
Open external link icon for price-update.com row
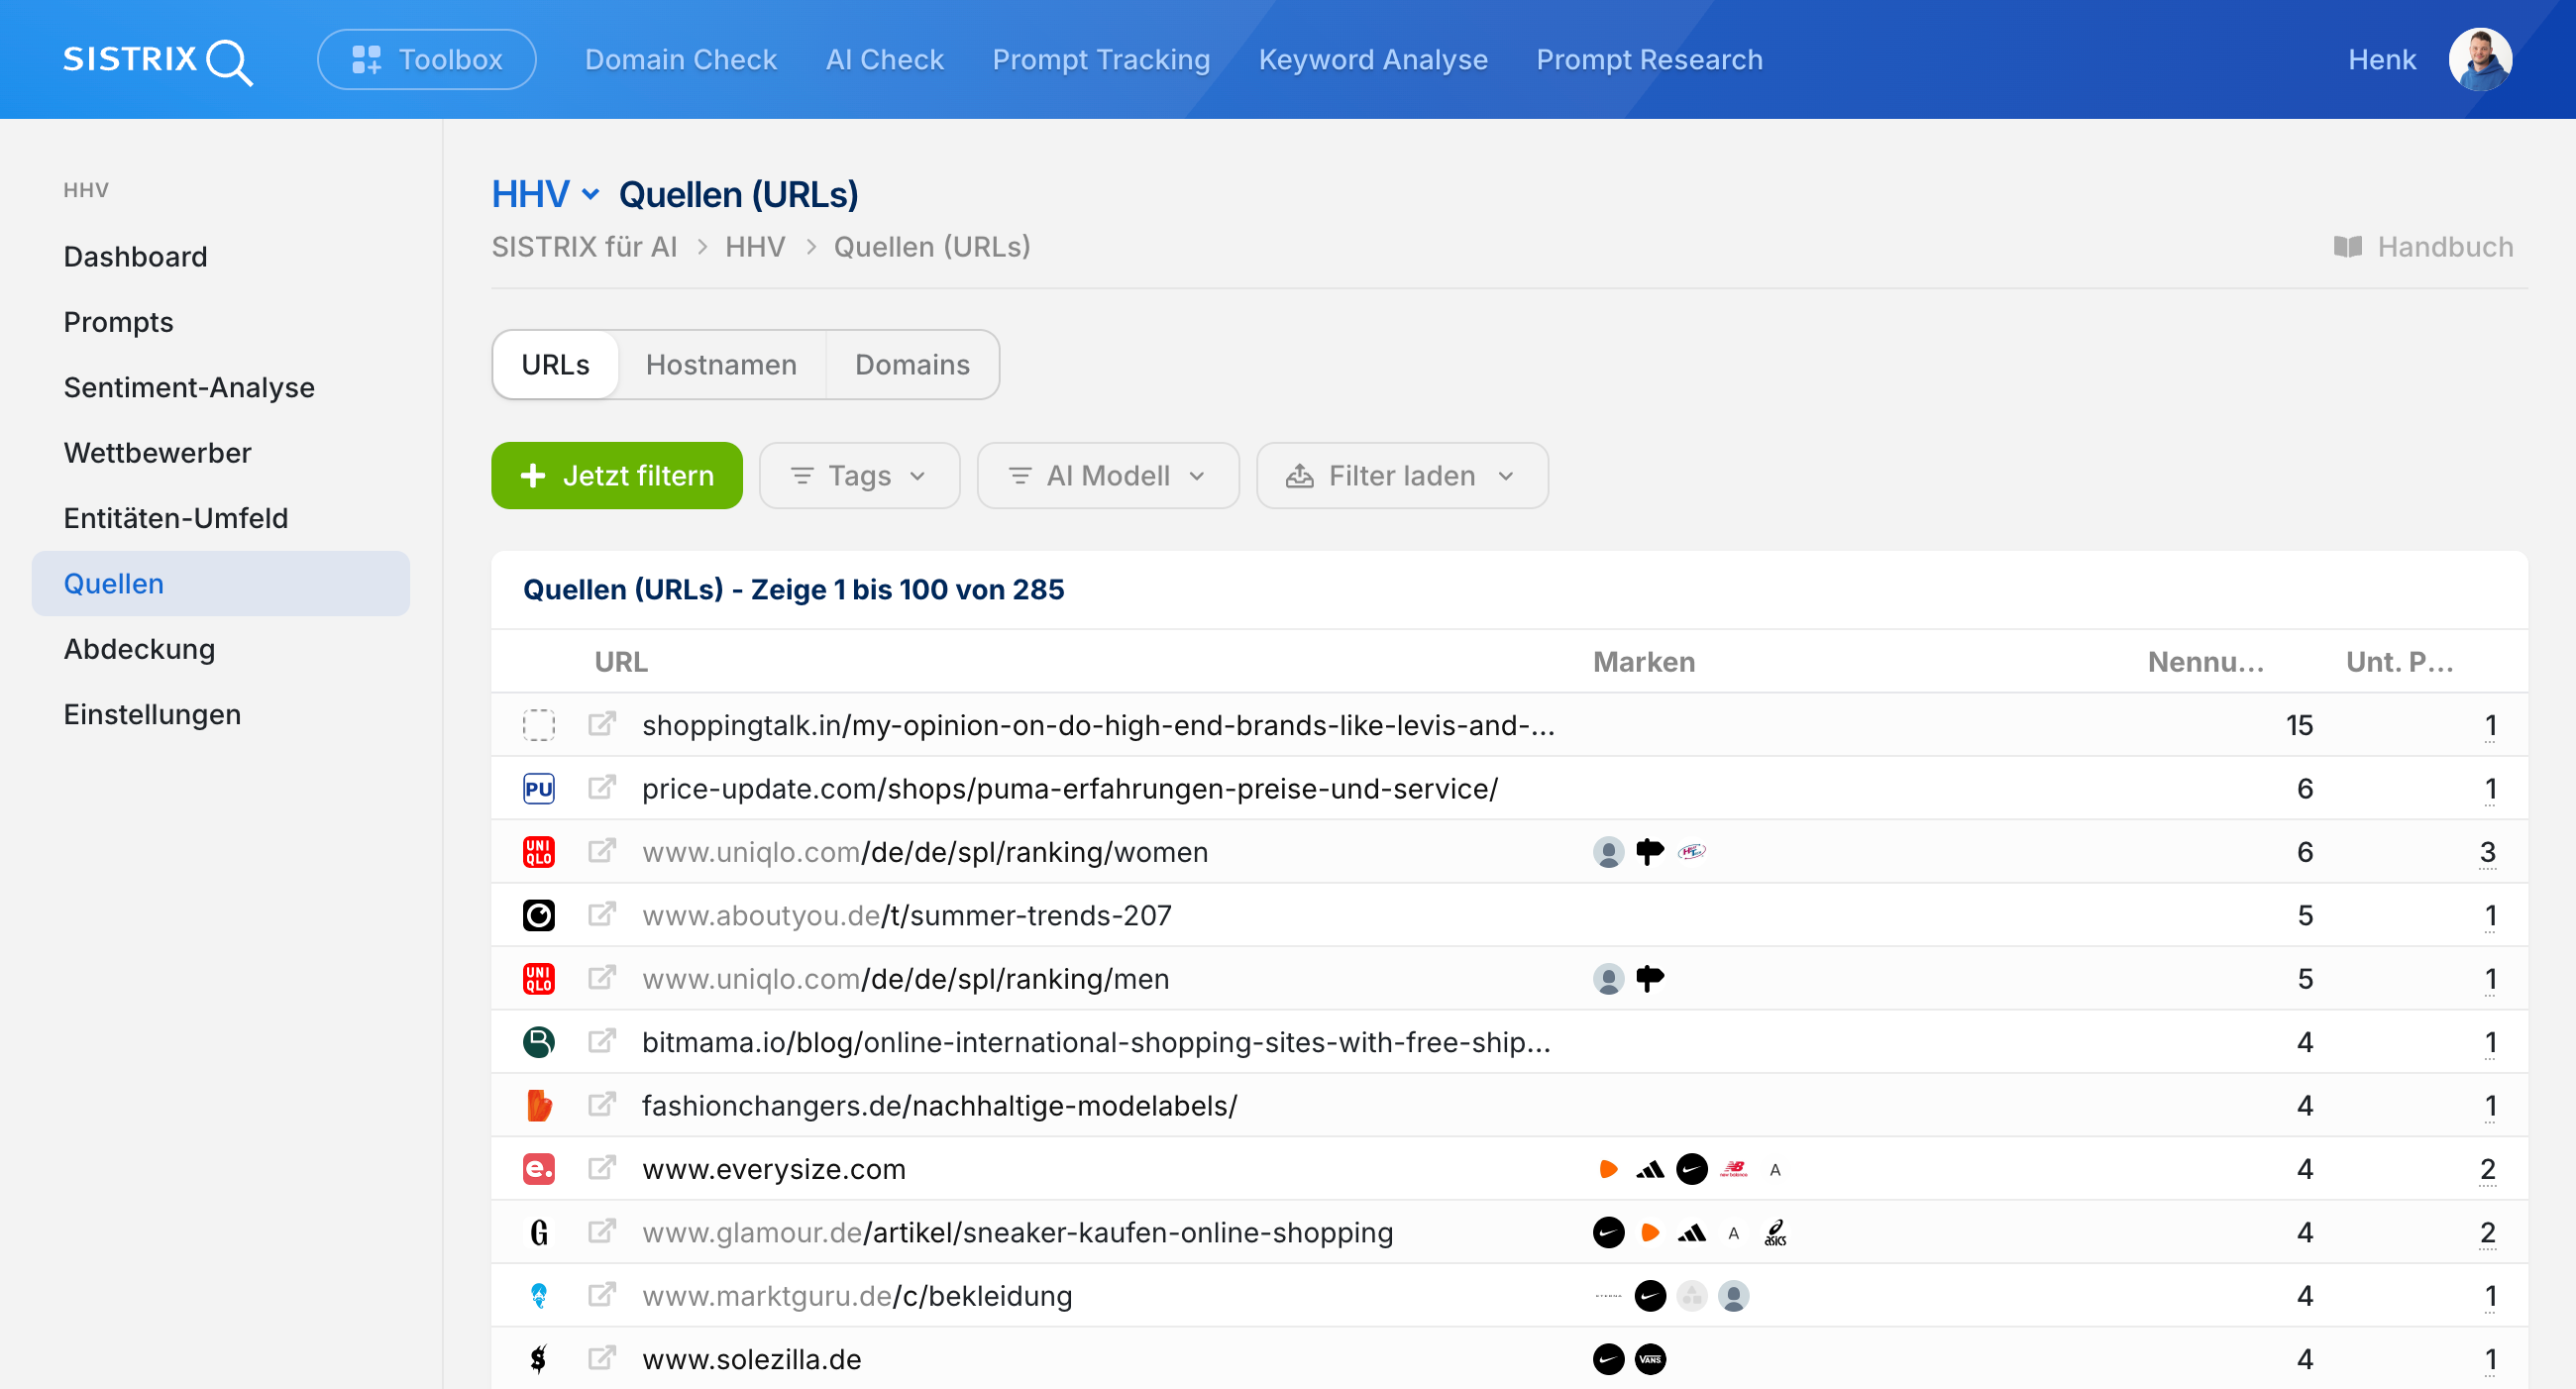[x=601, y=788]
